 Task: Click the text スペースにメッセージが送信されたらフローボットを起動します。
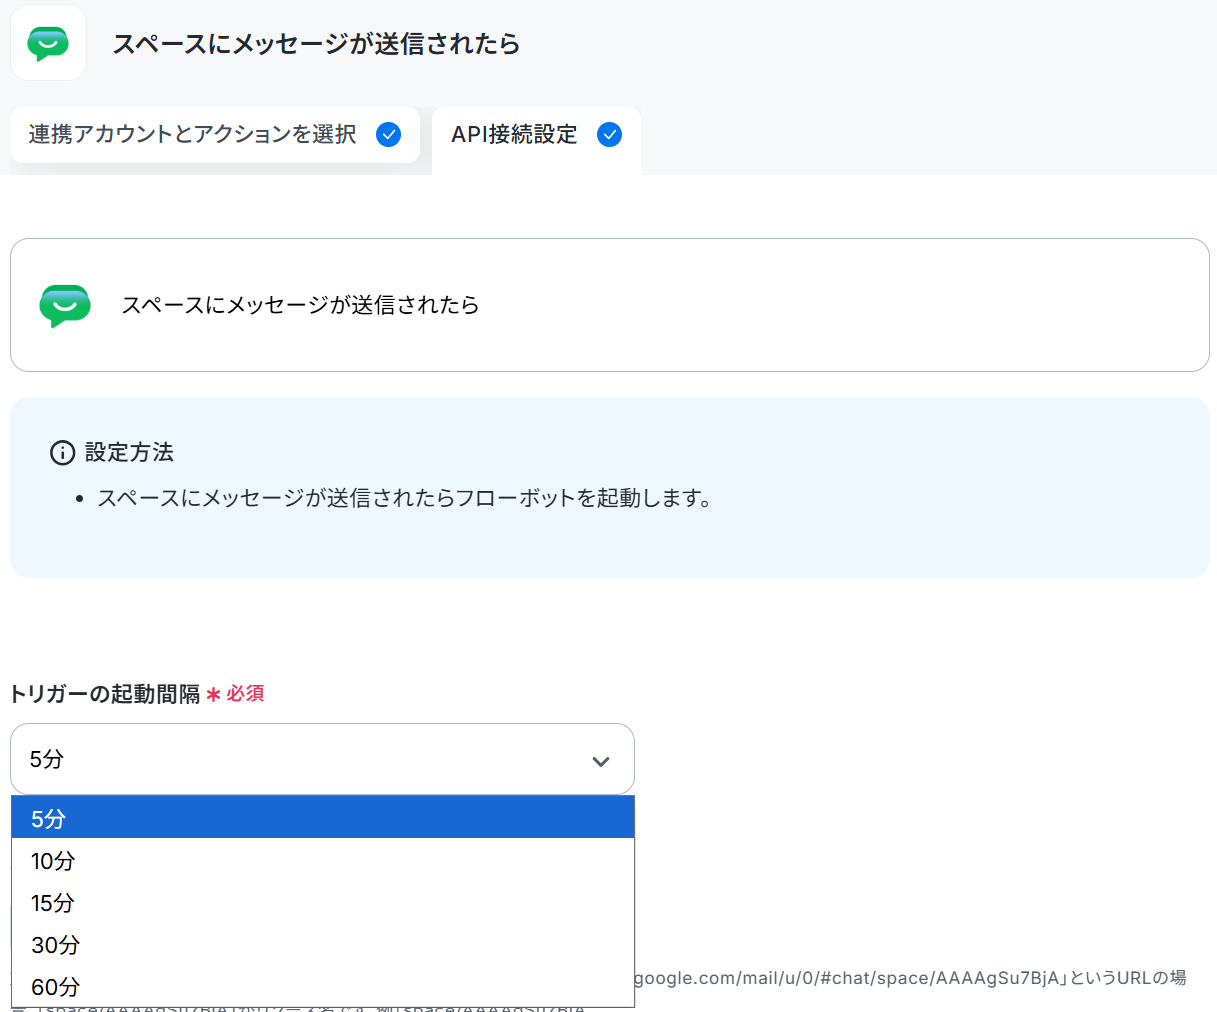coord(405,498)
